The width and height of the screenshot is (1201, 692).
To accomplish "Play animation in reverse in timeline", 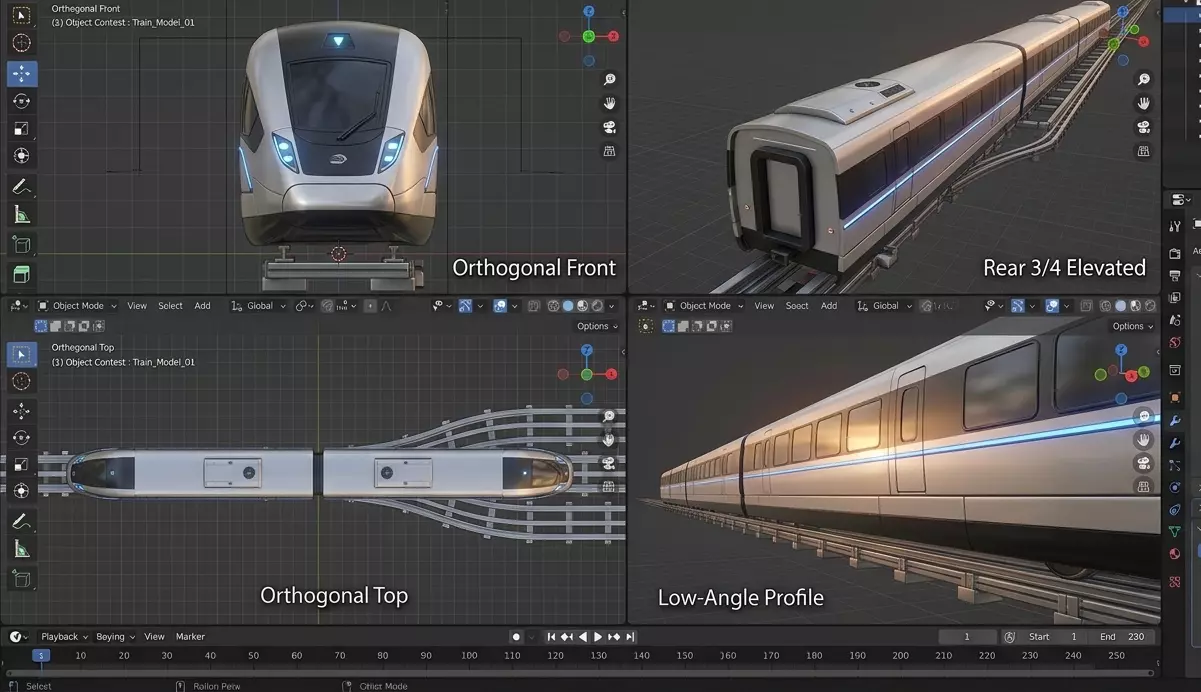I will 583,637.
